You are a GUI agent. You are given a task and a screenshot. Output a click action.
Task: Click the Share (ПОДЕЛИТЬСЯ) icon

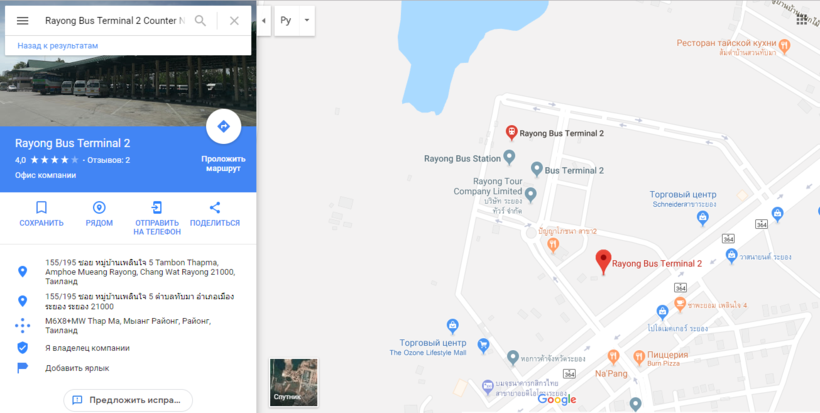pyautogui.click(x=214, y=208)
